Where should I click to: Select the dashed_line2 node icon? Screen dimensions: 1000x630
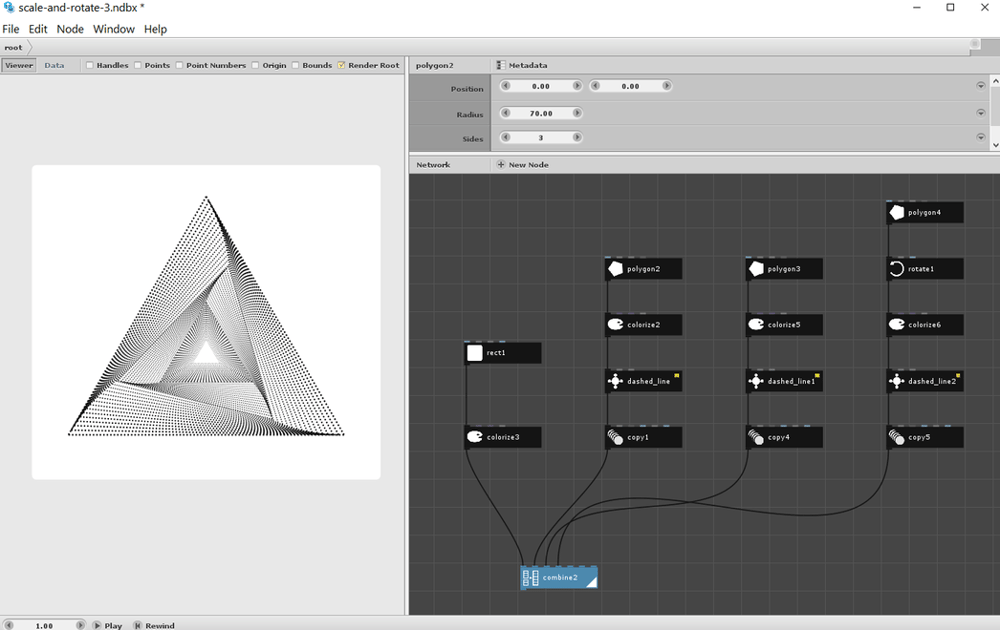coord(897,381)
